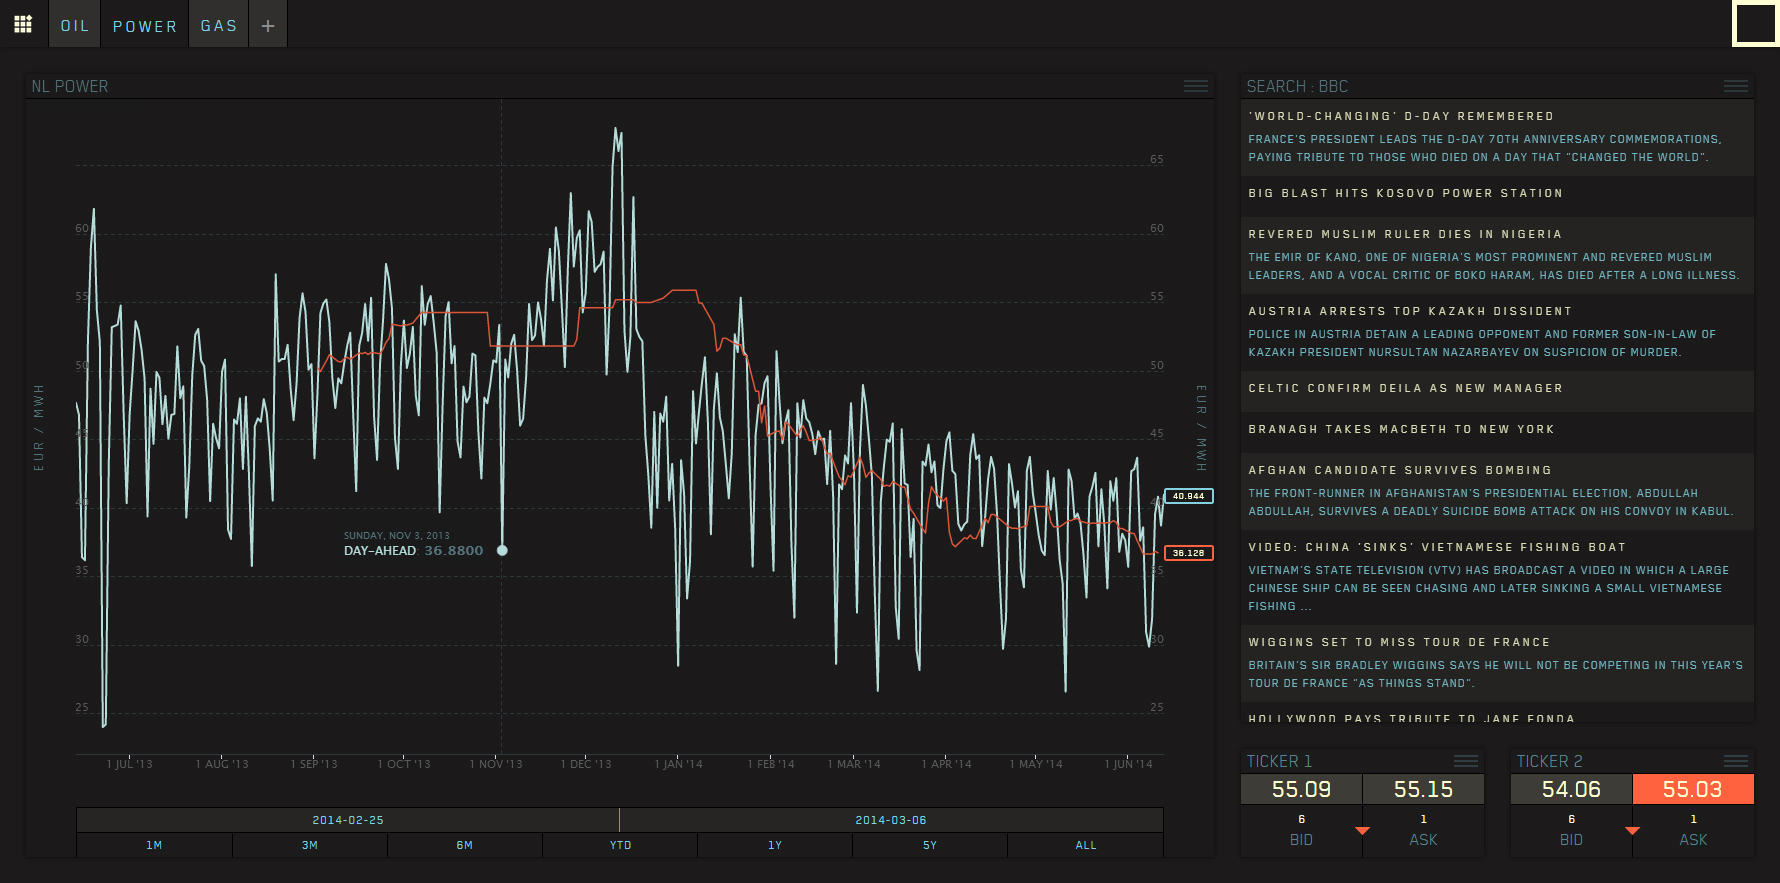Open the apps grid menu icon
The width and height of the screenshot is (1780, 883).
pos(23,24)
